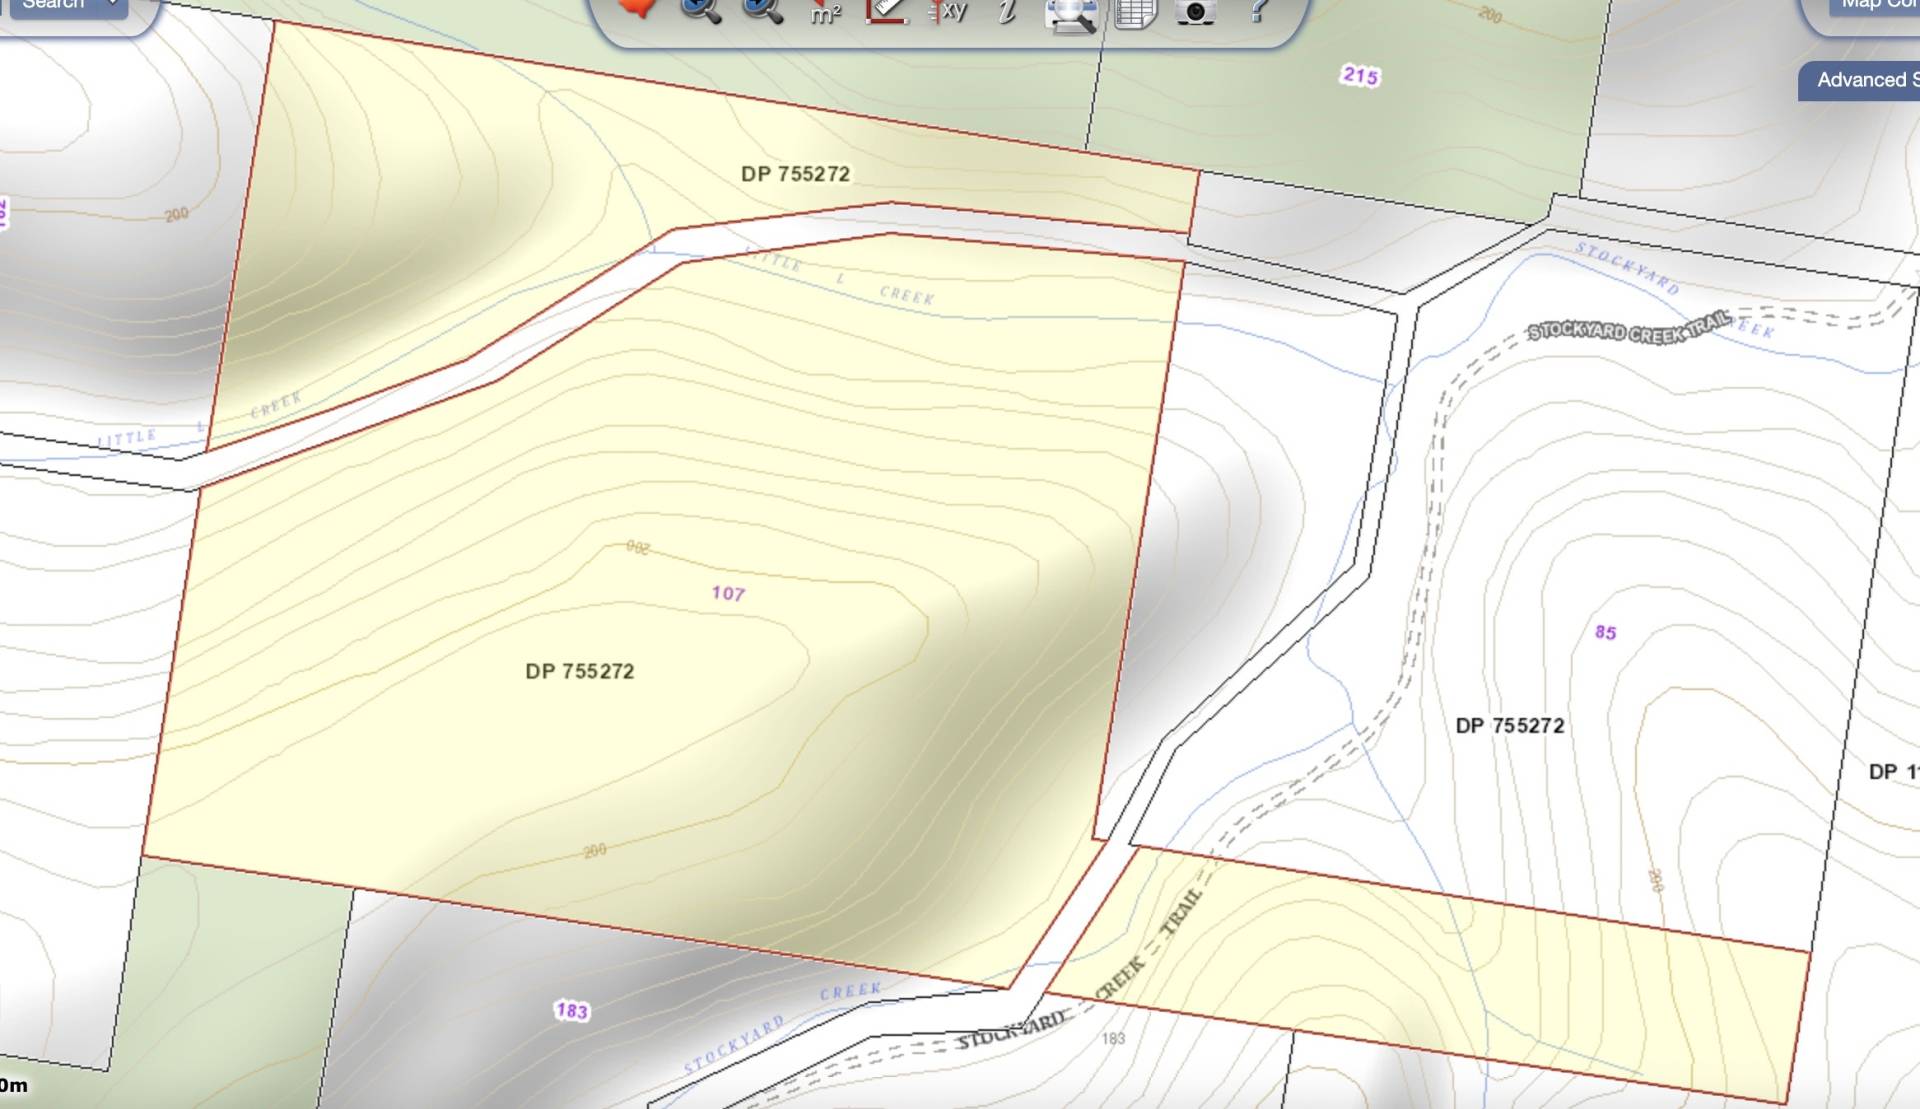This screenshot has height=1109, width=1920.
Task: Click the northern DP 755272 highlighted parcel
Action: (795, 174)
